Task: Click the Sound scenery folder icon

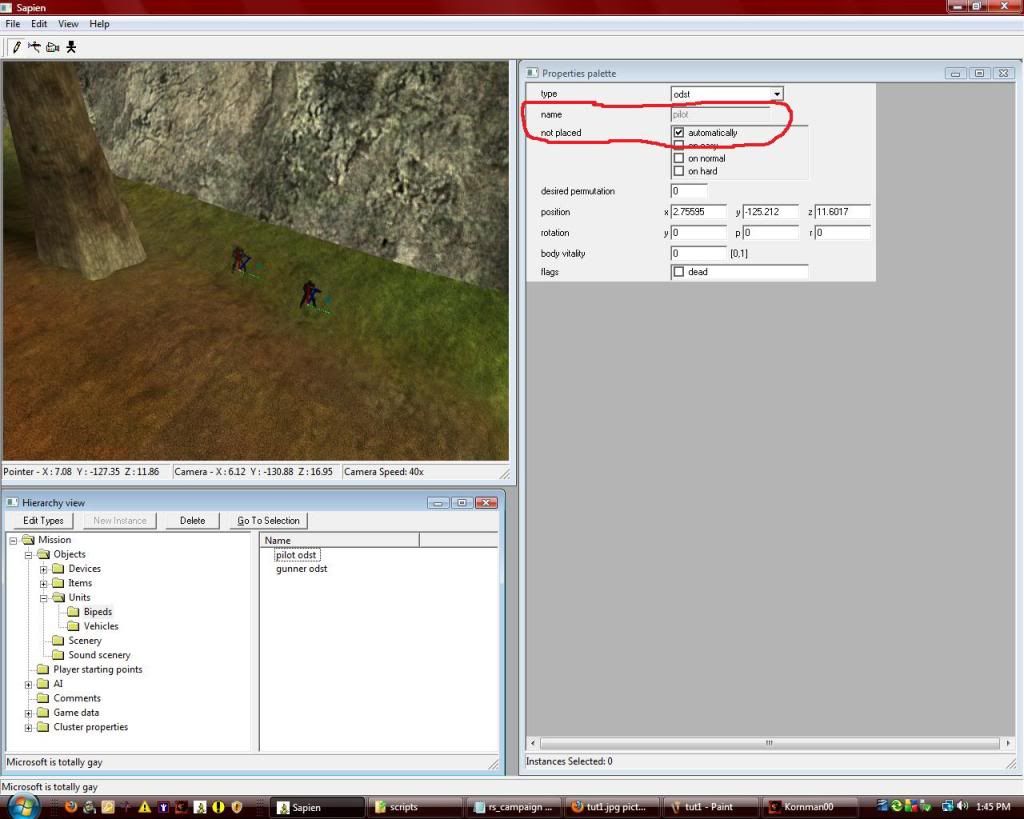Action: 58,655
